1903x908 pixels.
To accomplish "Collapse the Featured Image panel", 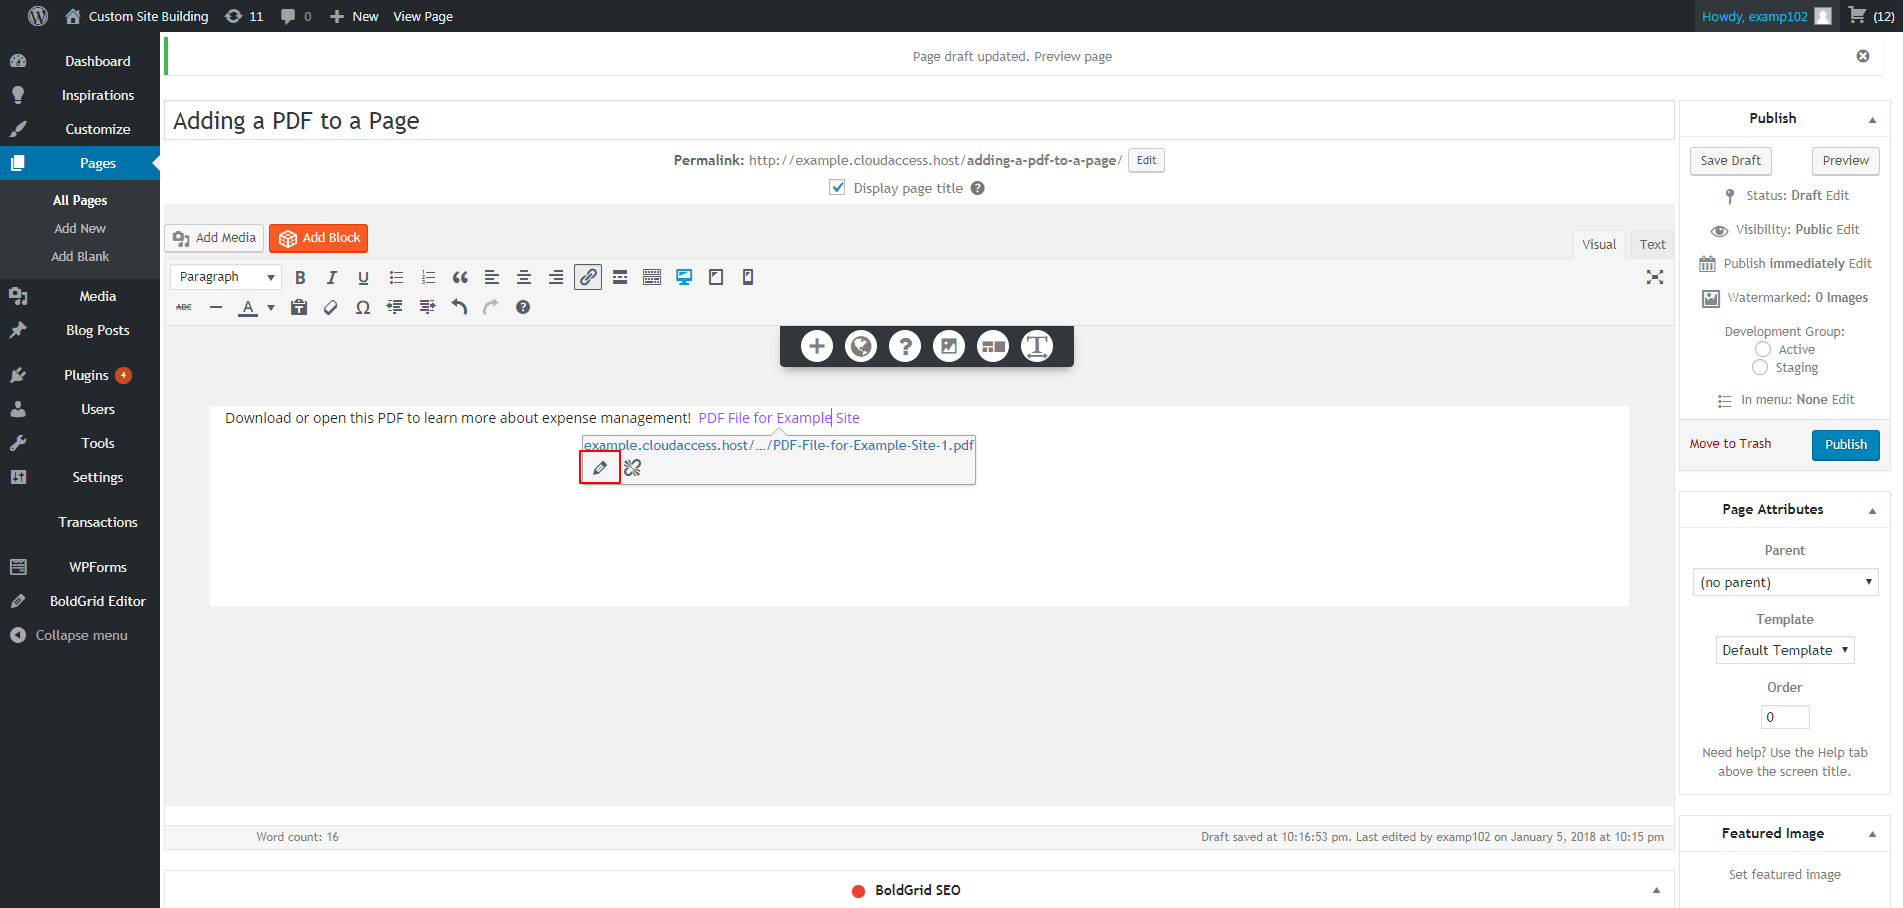I will coord(1873,834).
